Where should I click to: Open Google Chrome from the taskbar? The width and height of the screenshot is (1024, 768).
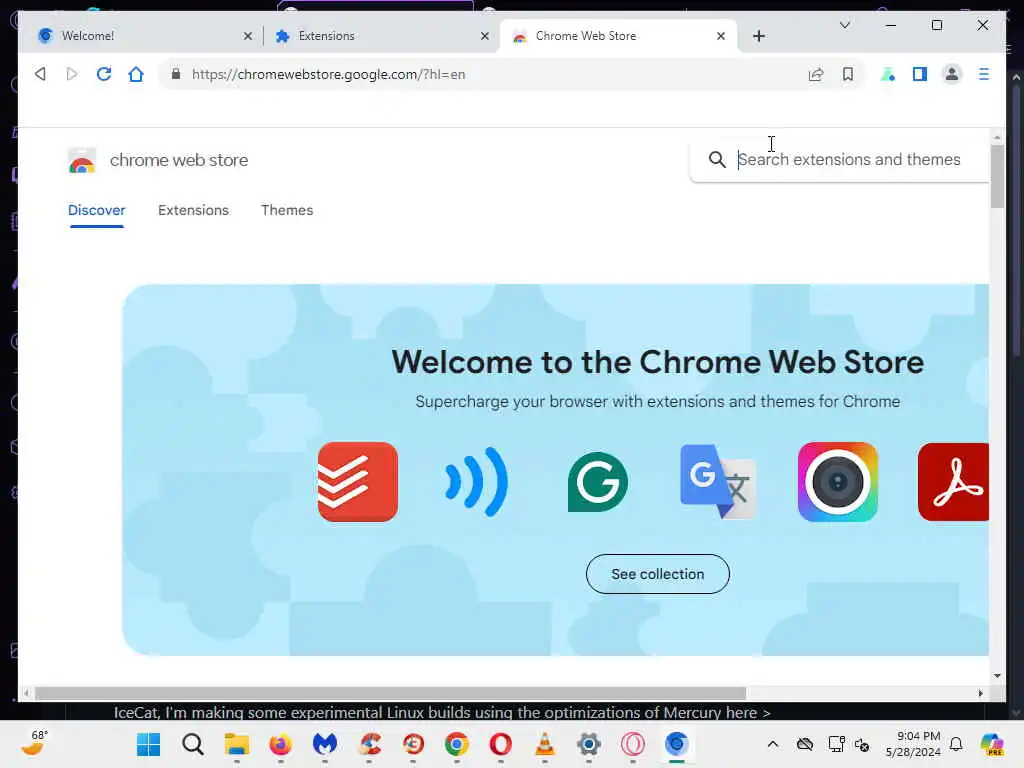(x=456, y=744)
